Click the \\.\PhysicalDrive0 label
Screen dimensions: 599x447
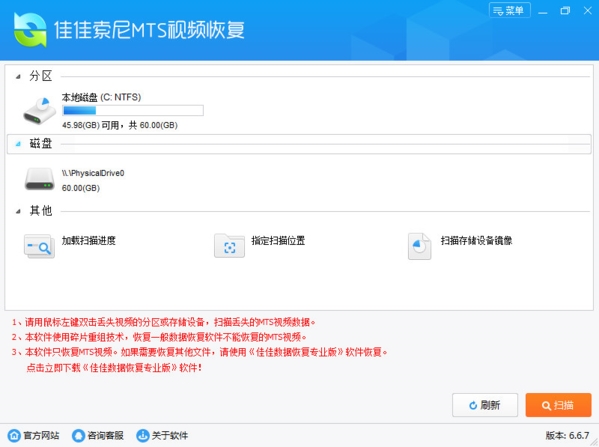(93, 173)
